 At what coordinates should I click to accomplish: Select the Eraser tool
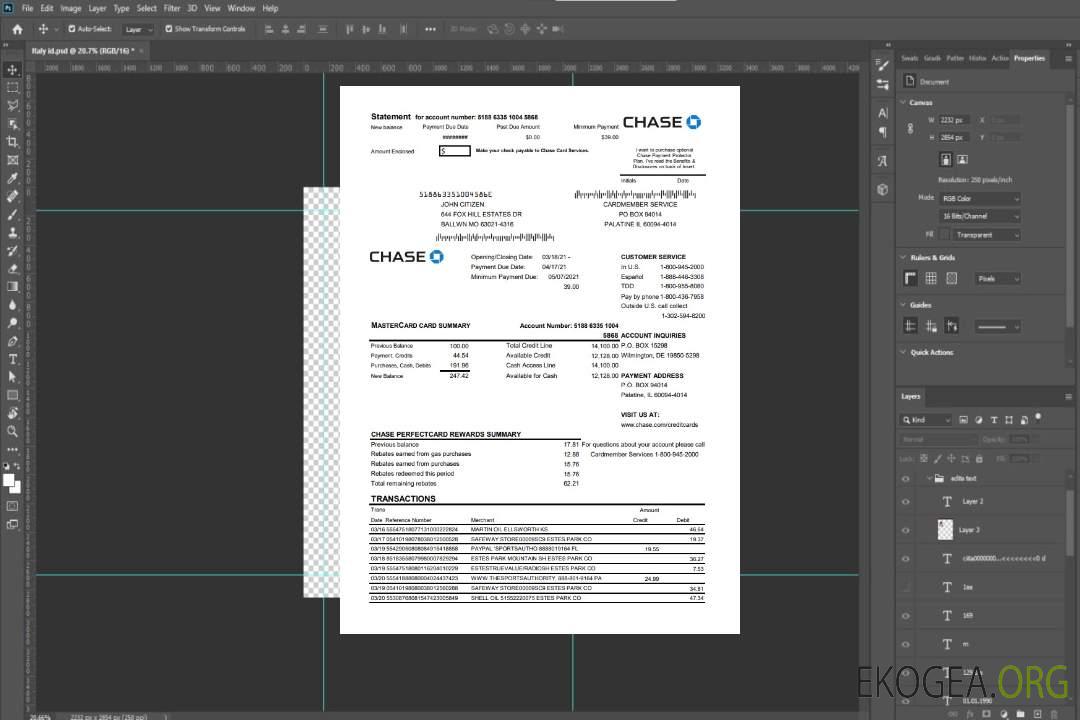(x=12, y=269)
